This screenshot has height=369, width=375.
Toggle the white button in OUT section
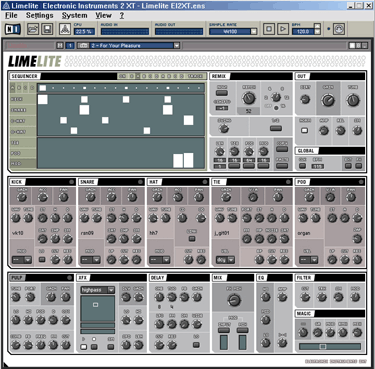pos(304,131)
